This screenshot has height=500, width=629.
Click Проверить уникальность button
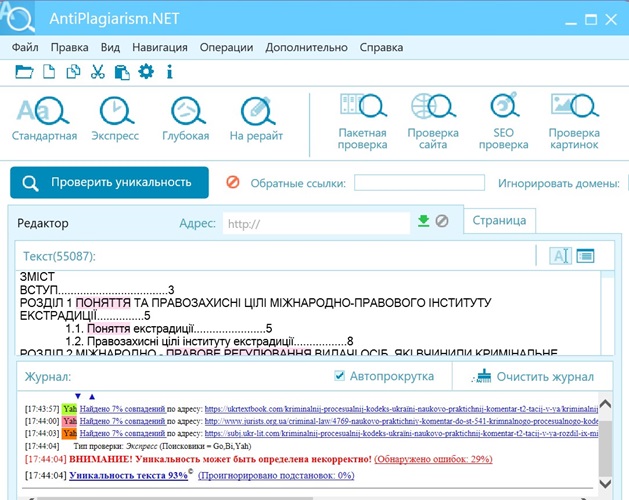pos(109,183)
